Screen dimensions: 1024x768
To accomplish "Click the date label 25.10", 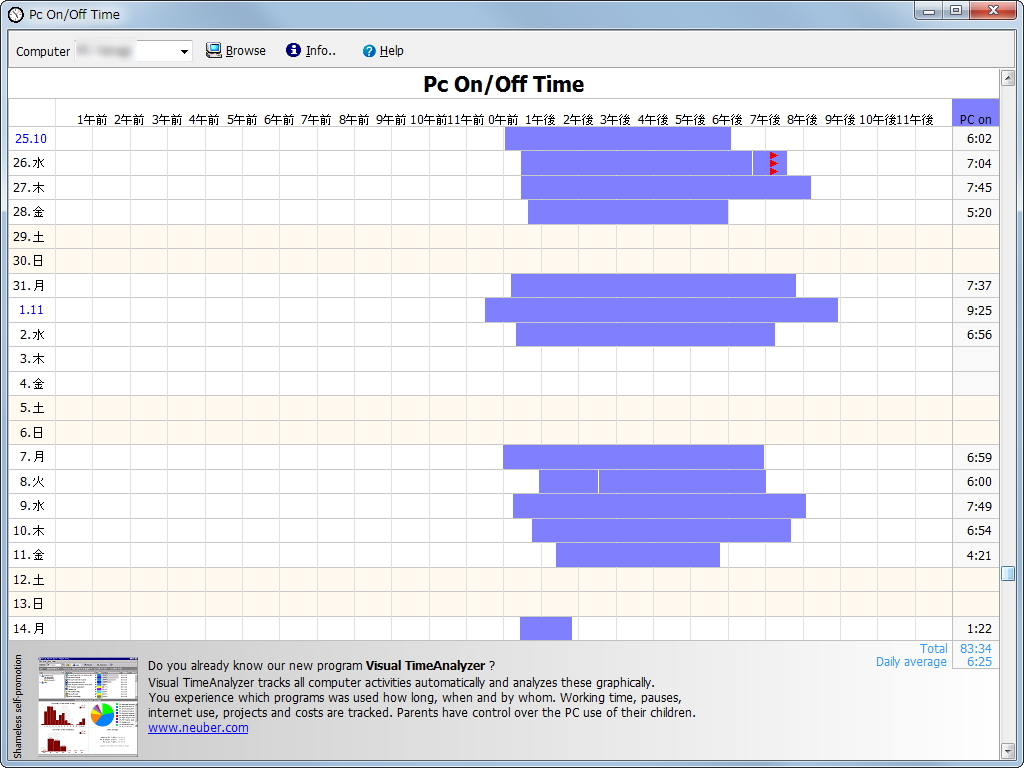I will point(31,138).
